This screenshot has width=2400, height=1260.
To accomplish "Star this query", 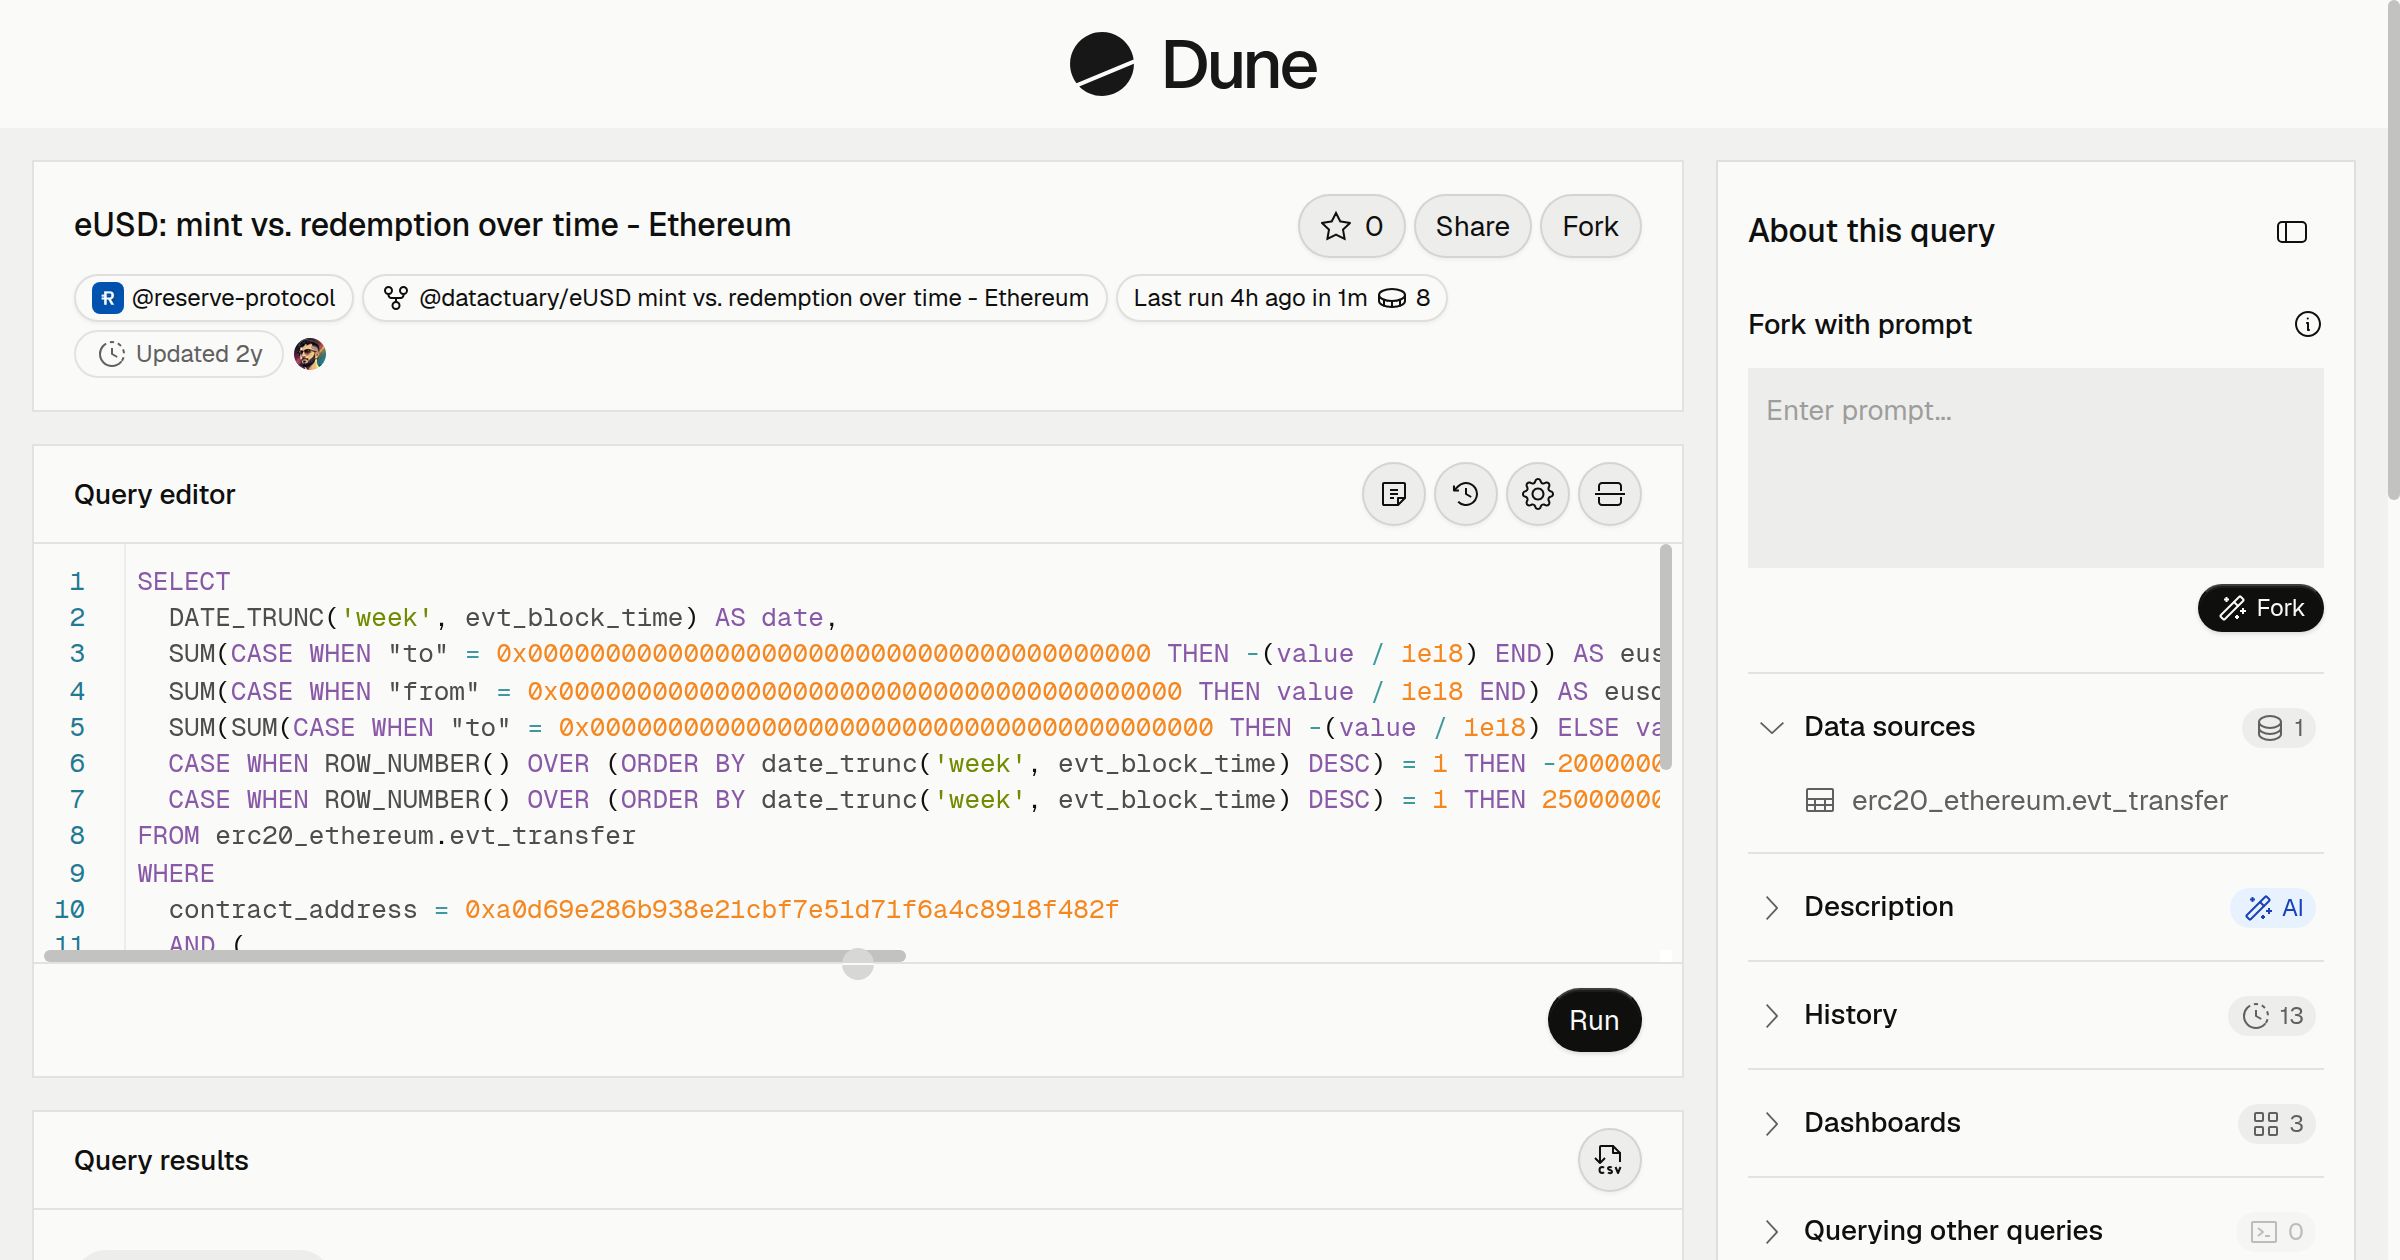I will tap(1352, 226).
